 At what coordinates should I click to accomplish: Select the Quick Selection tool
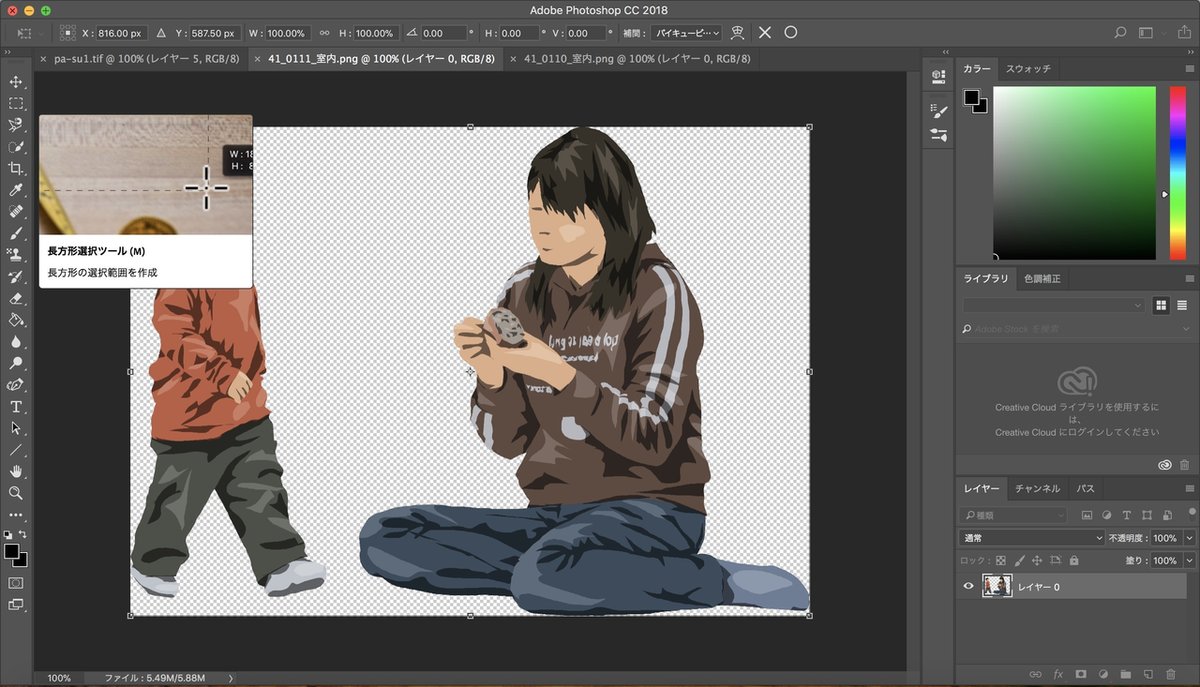16,147
